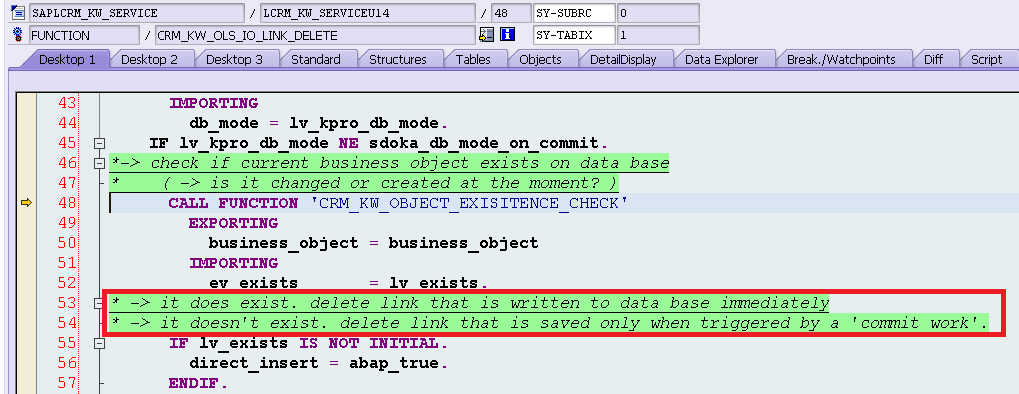The width and height of the screenshot is (1019, 394).
Task: Click the EXPORTING keyword on line 49
Action: click(x=233, y=223)
